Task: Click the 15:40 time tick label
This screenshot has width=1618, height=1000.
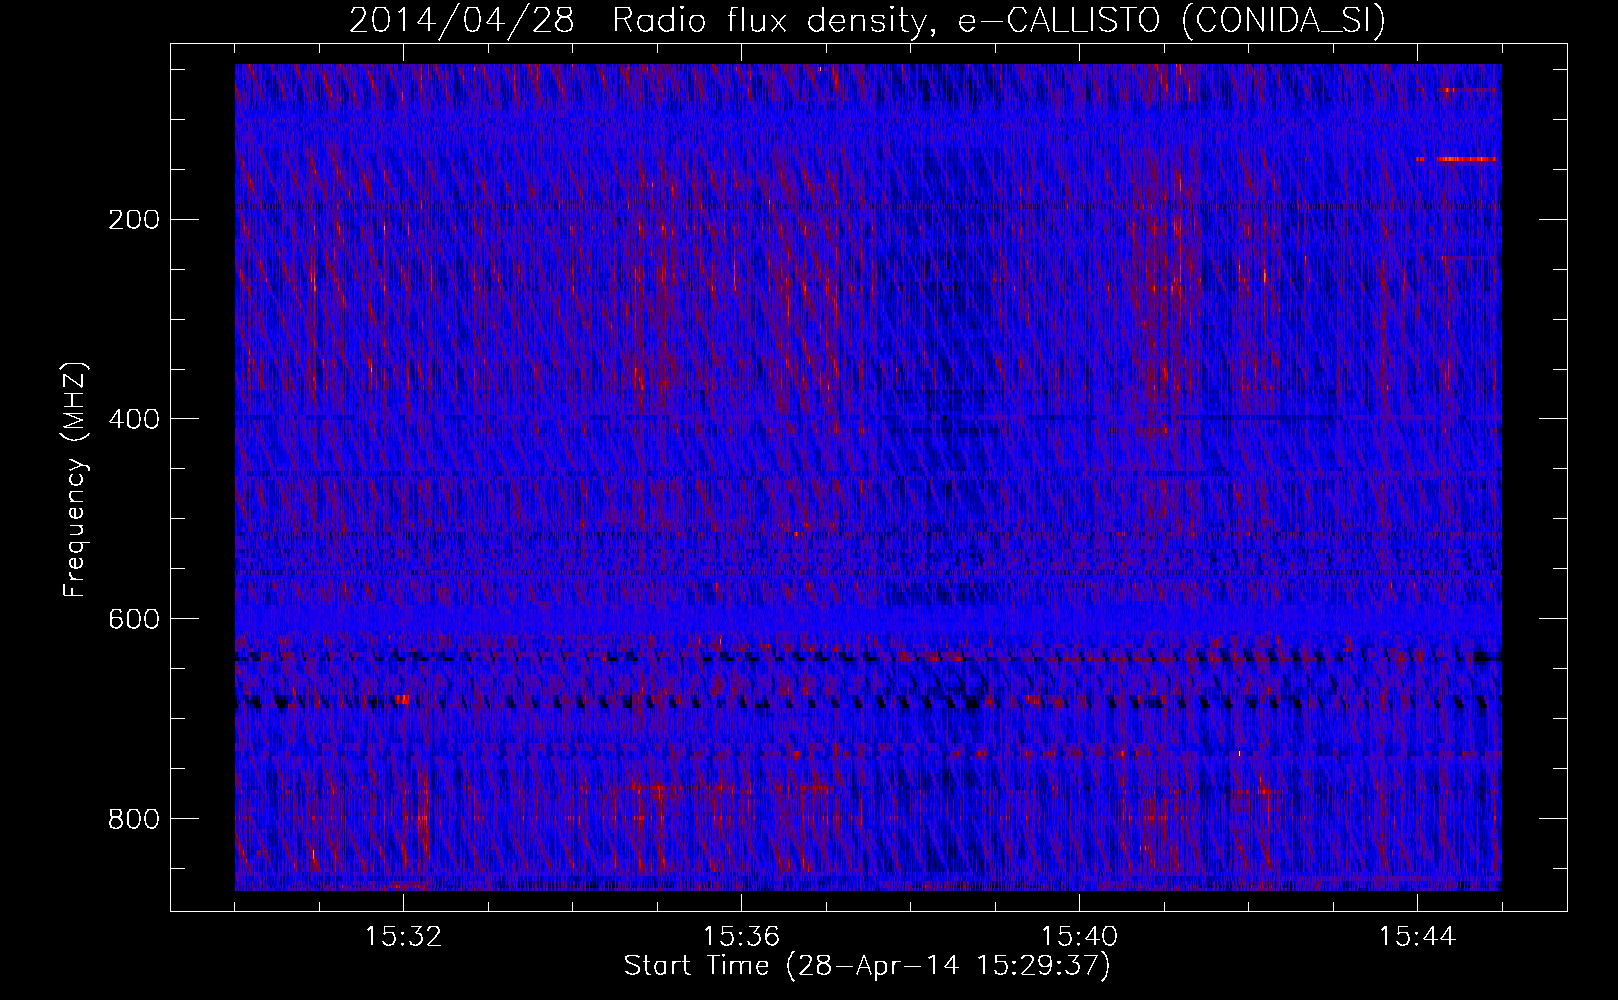Action: pyautogui.click(x=1079, y=937)
